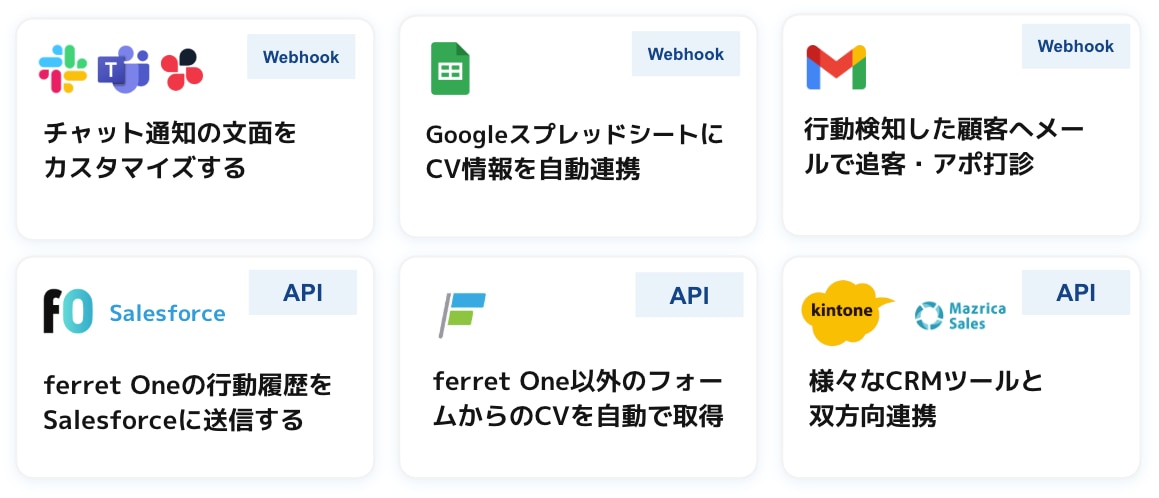Viewport: 1159px width, 498px height.
Task: Click Webhook badge on chat notification card
Action: (x=301, y=57)
